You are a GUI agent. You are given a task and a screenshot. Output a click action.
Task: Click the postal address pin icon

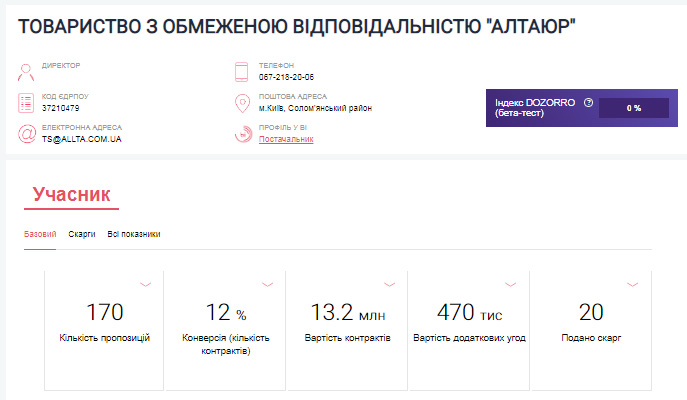pyautogui.click(x=242, y=103)
